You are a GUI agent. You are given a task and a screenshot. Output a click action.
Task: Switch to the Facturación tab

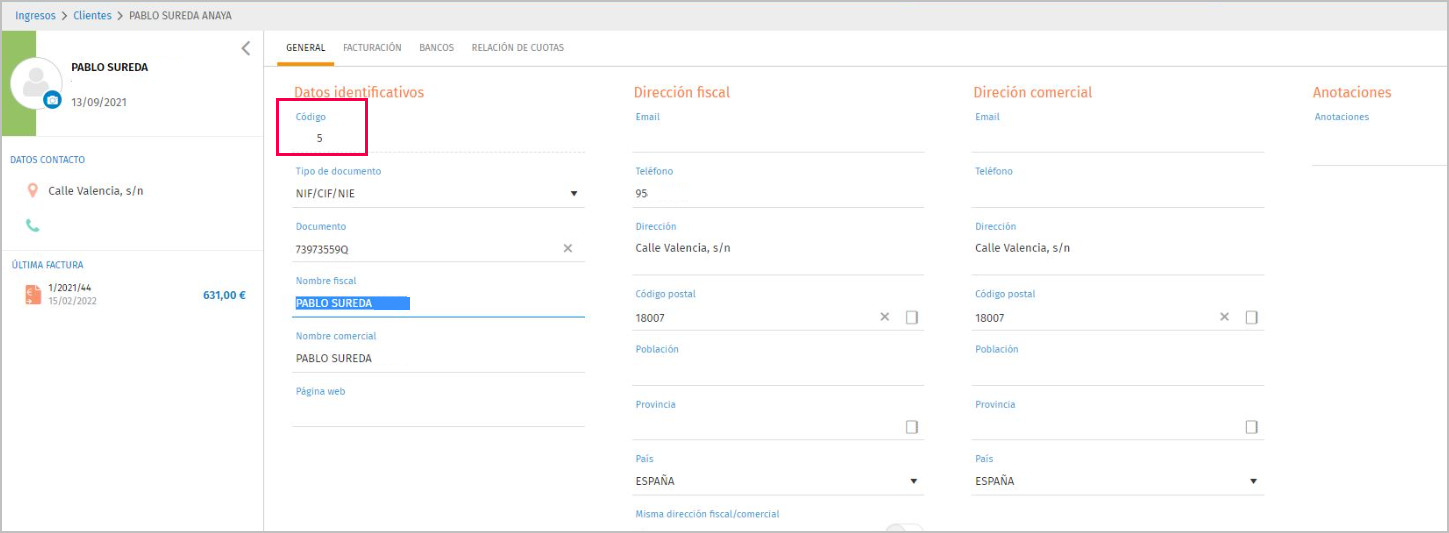tap(372, 47)
